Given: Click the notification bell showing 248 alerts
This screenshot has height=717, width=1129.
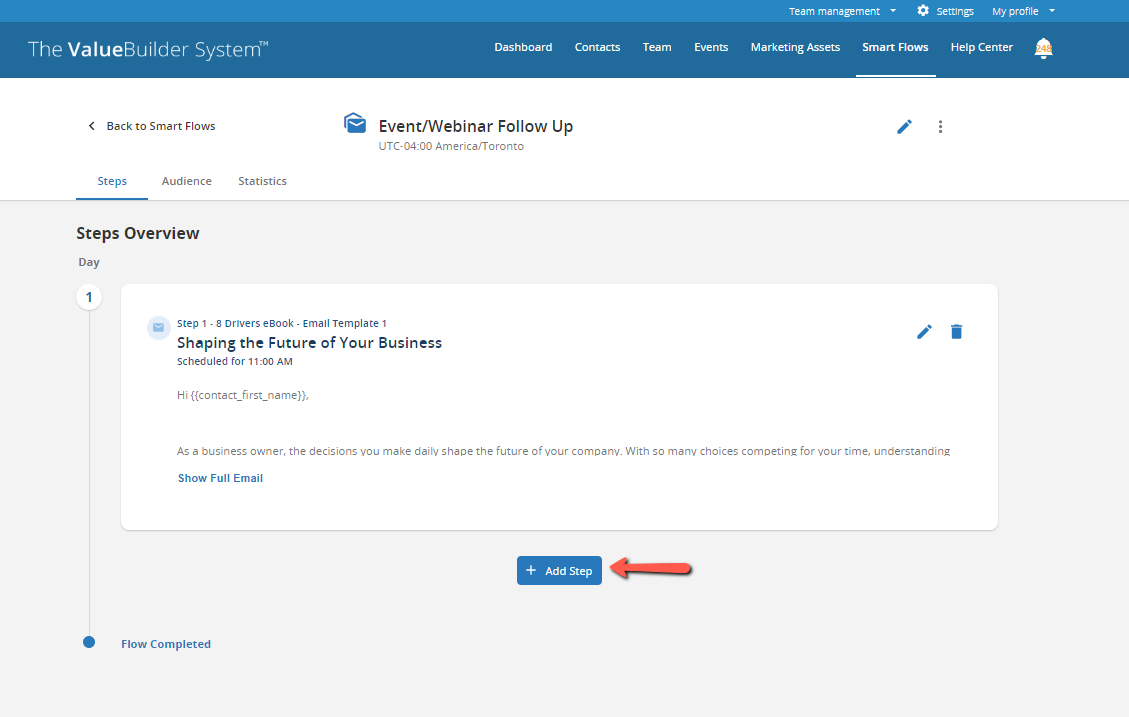Looking at the screenshot, I should point(1043,47).
